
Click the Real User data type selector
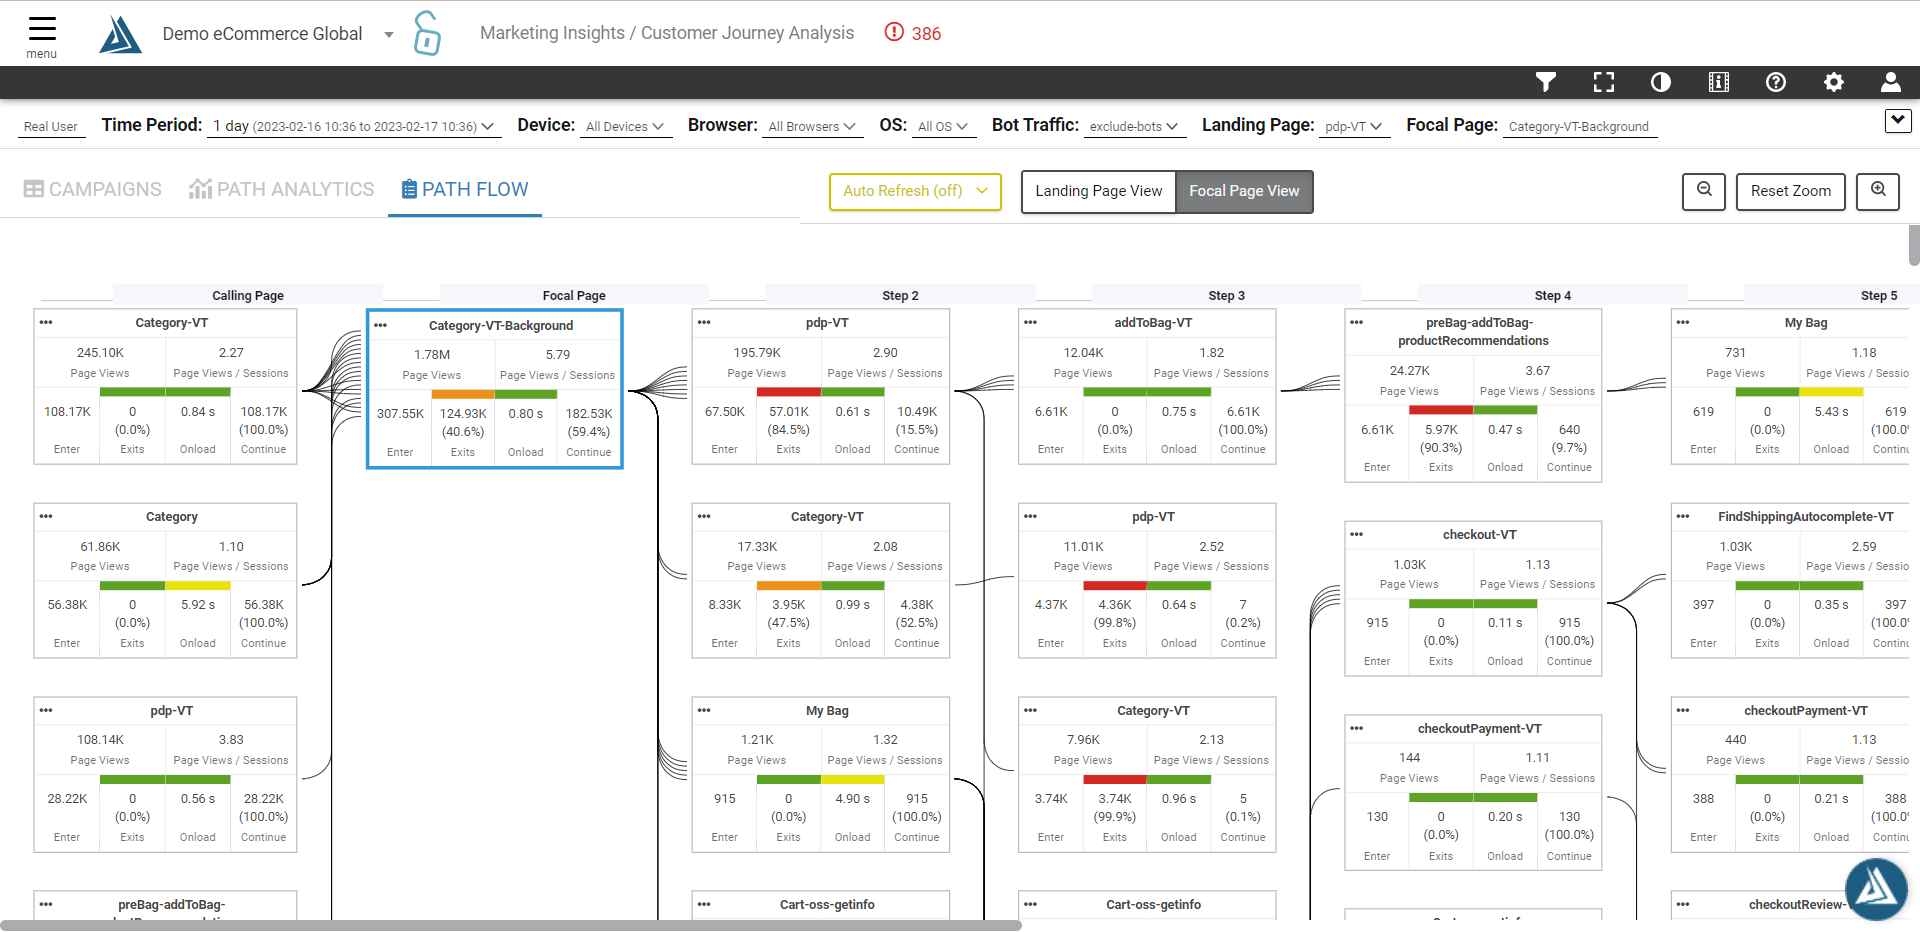[x=51, y=127]
